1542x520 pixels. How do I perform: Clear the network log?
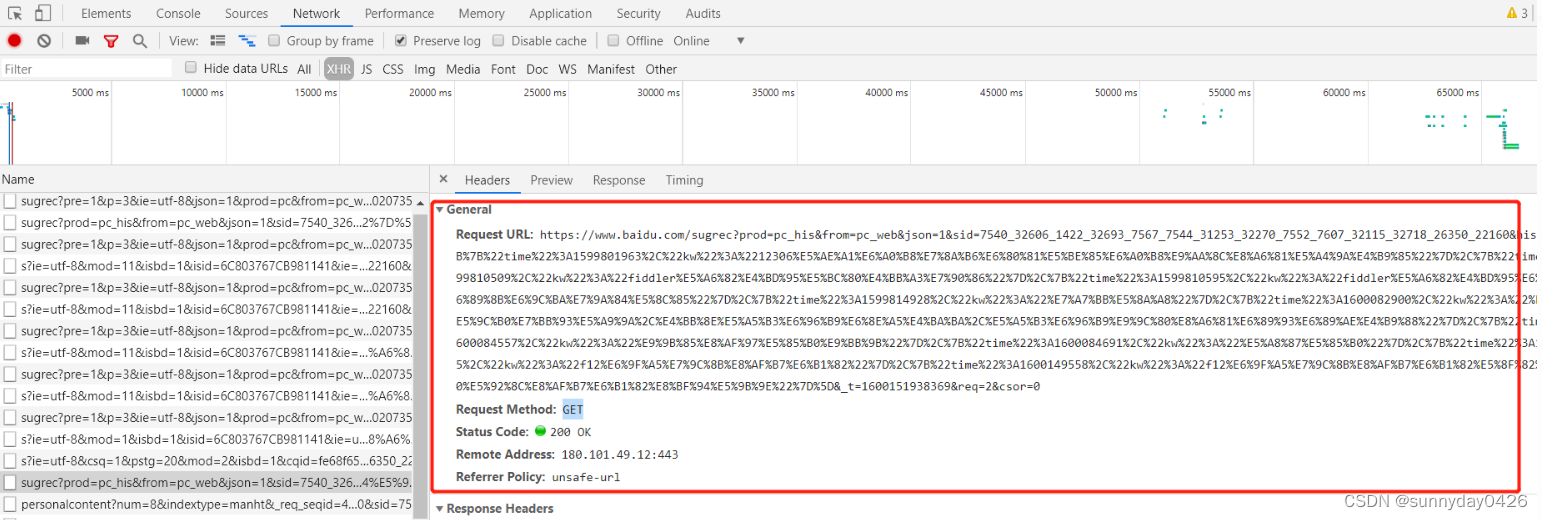pos(44,41)
